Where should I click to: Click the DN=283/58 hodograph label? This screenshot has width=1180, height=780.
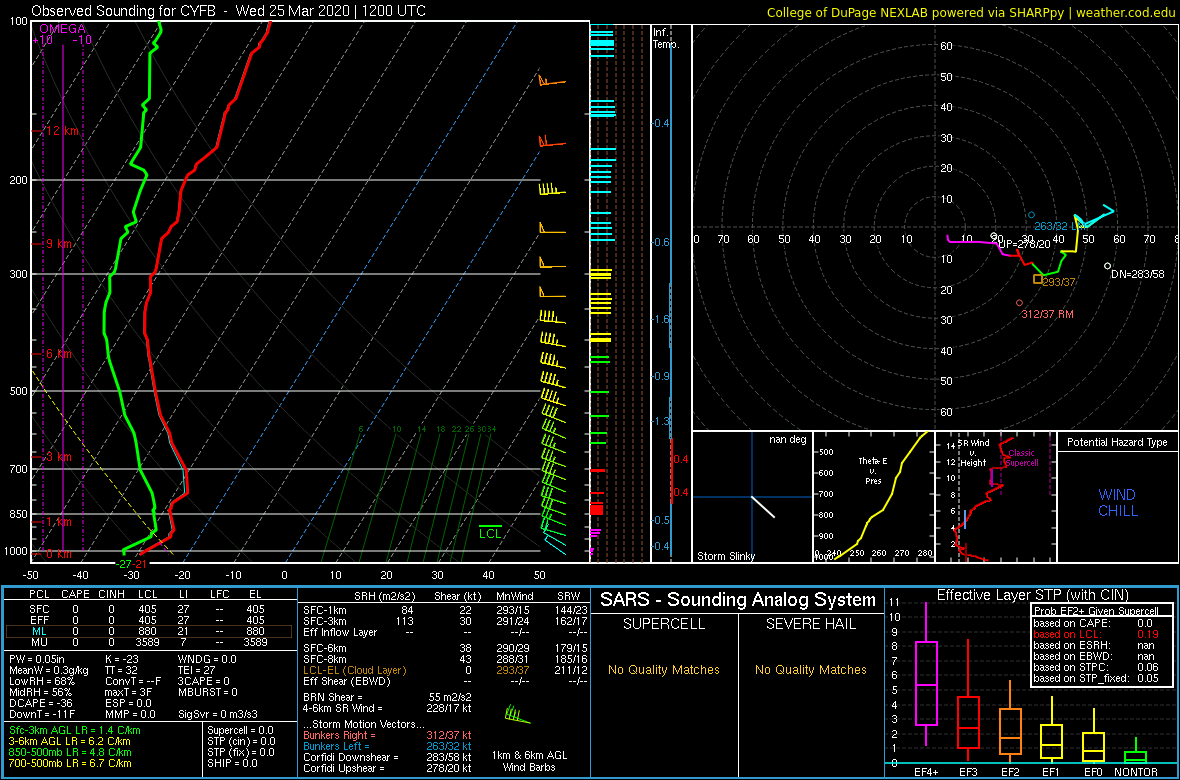click(x=1138, y=274)
